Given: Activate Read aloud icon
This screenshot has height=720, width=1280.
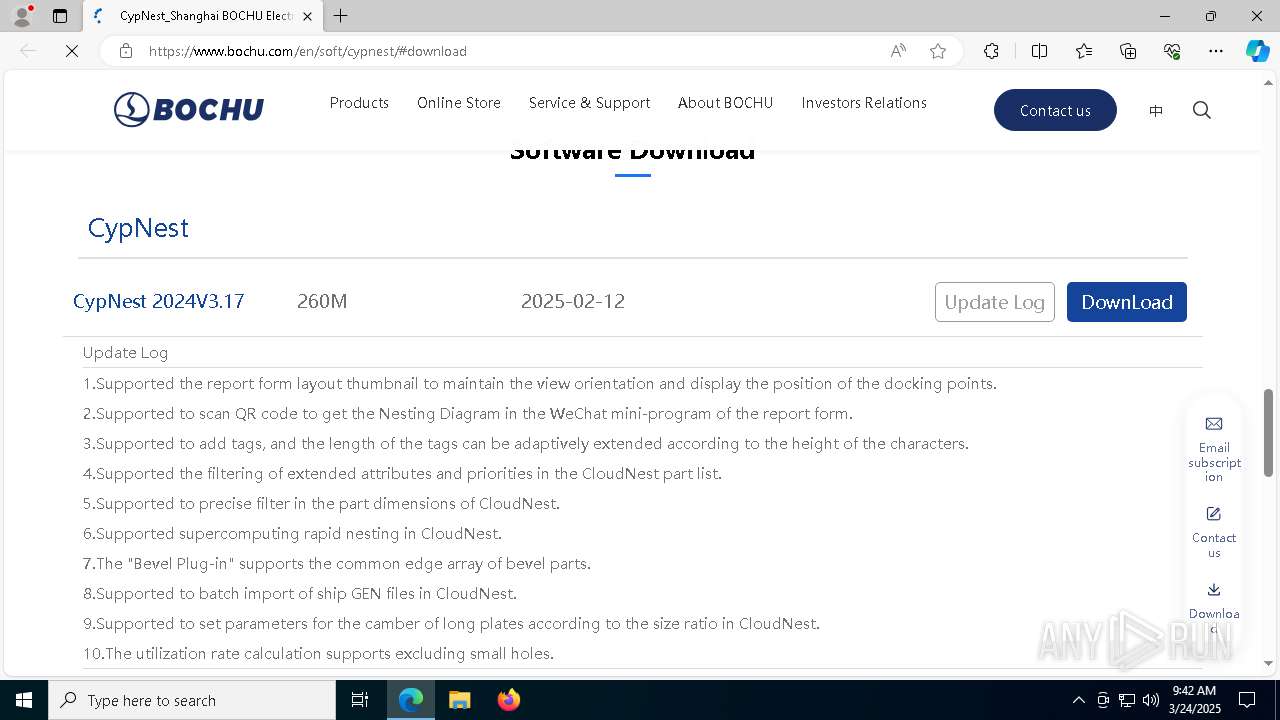Looking at the screenshot, I should (x=898, y=51).
